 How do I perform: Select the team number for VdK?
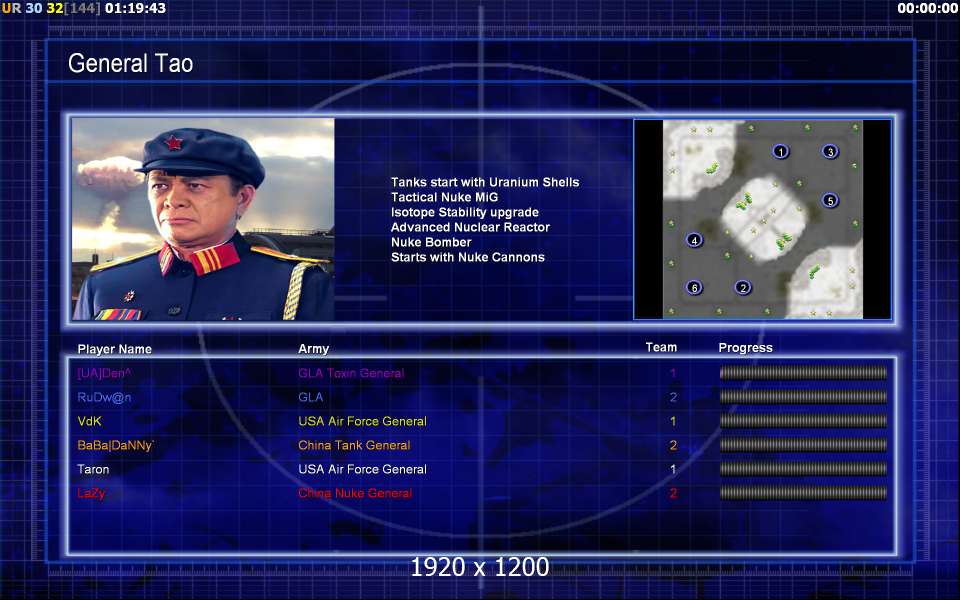pos(673,421)
